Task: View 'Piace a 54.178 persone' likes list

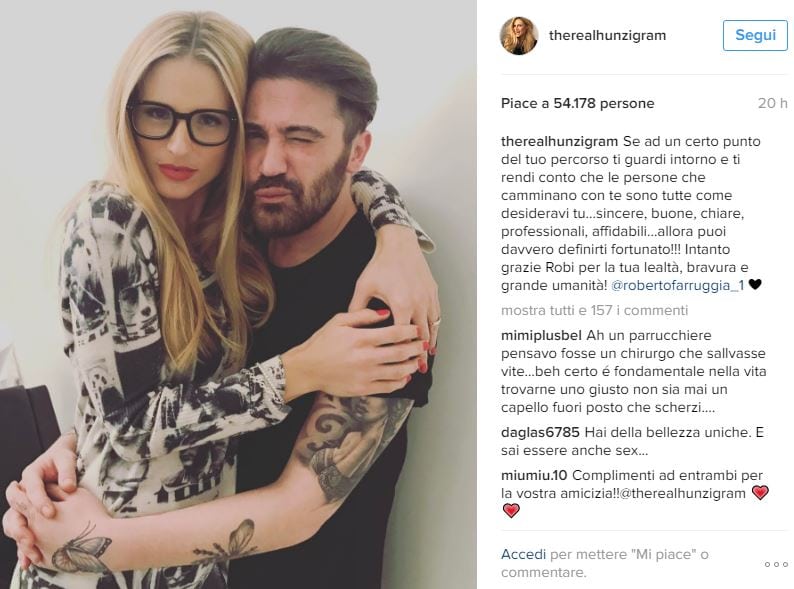Action: pyautogui.click(x=577, y=103)
